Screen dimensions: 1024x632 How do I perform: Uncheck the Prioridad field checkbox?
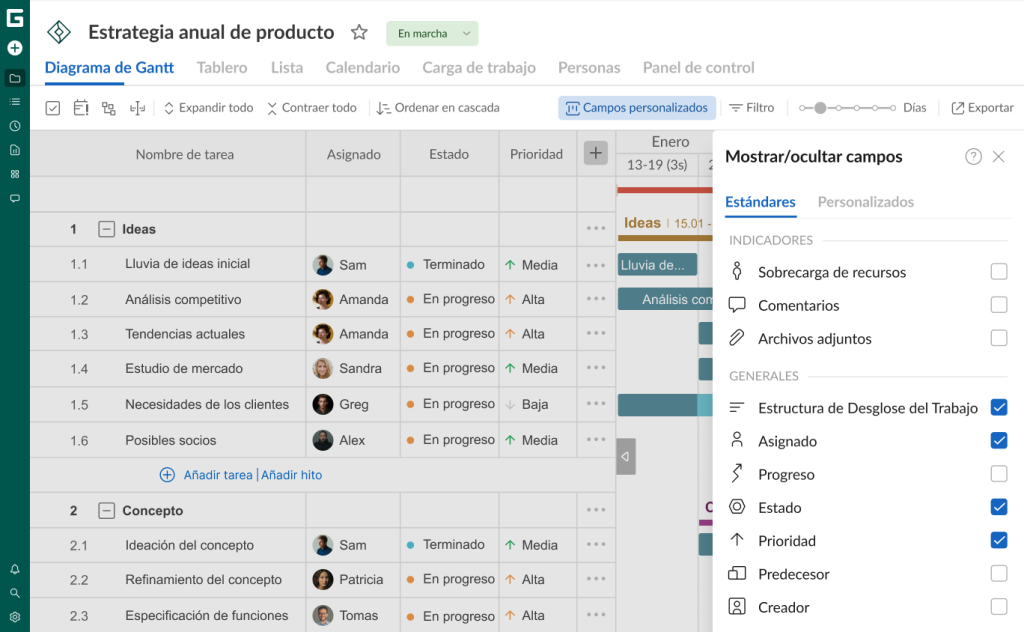(x=999, y=540)
